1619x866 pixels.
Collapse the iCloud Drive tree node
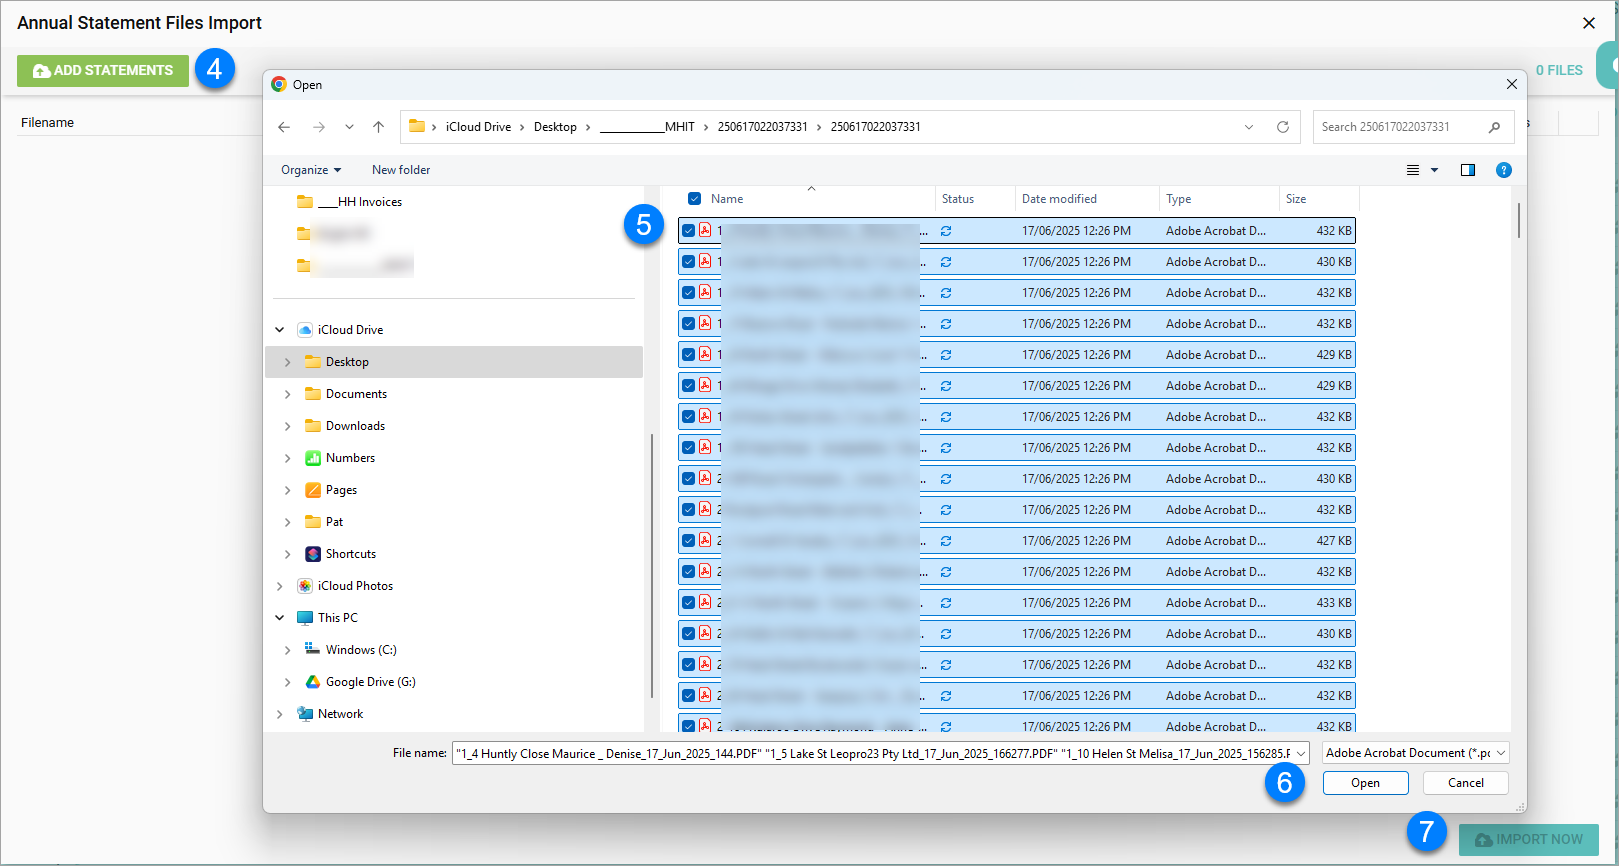(x=280, y=330)
